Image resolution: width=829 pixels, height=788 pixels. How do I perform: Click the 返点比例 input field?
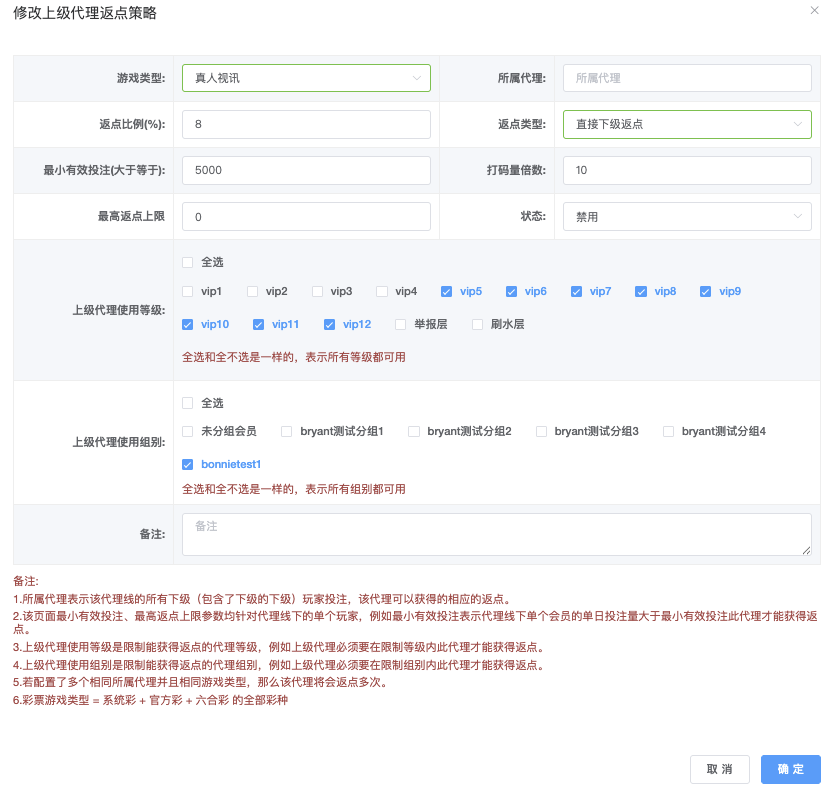coord(306,124)
